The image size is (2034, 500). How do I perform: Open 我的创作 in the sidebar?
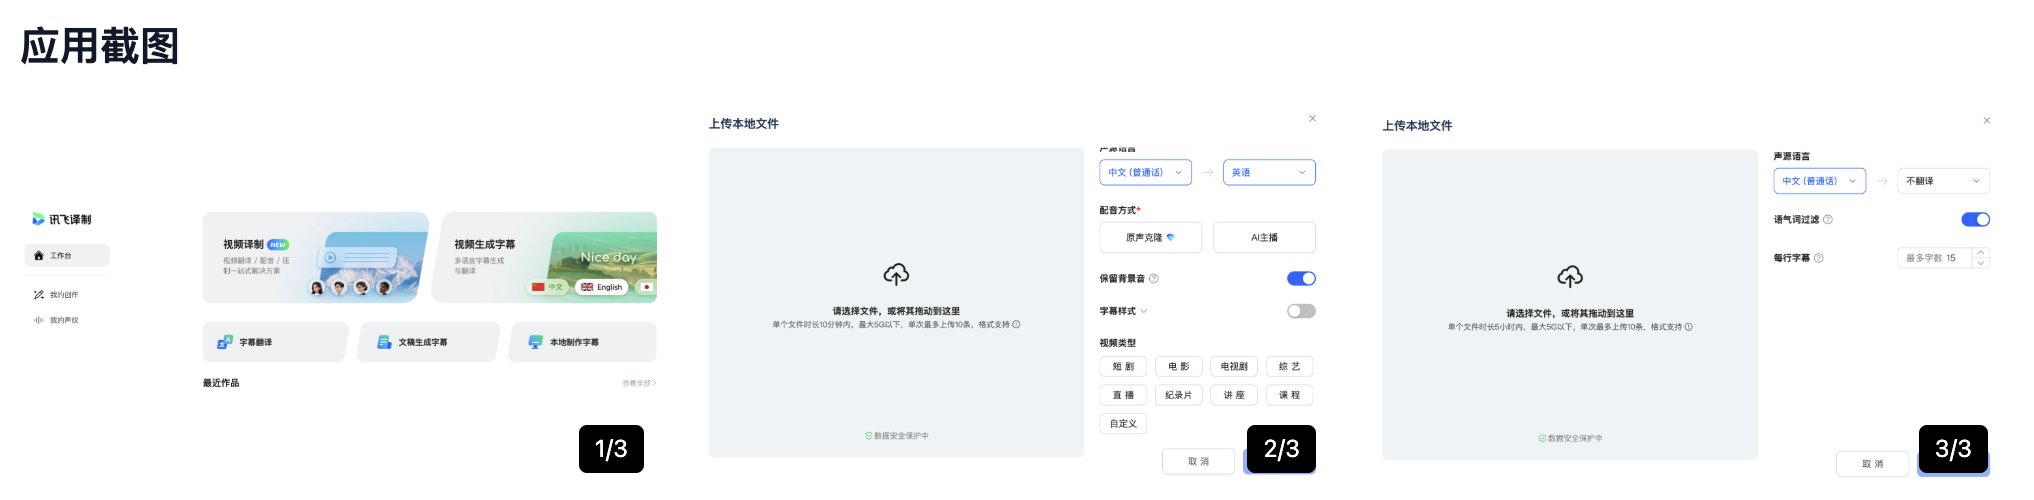click(x=56, y=295)
